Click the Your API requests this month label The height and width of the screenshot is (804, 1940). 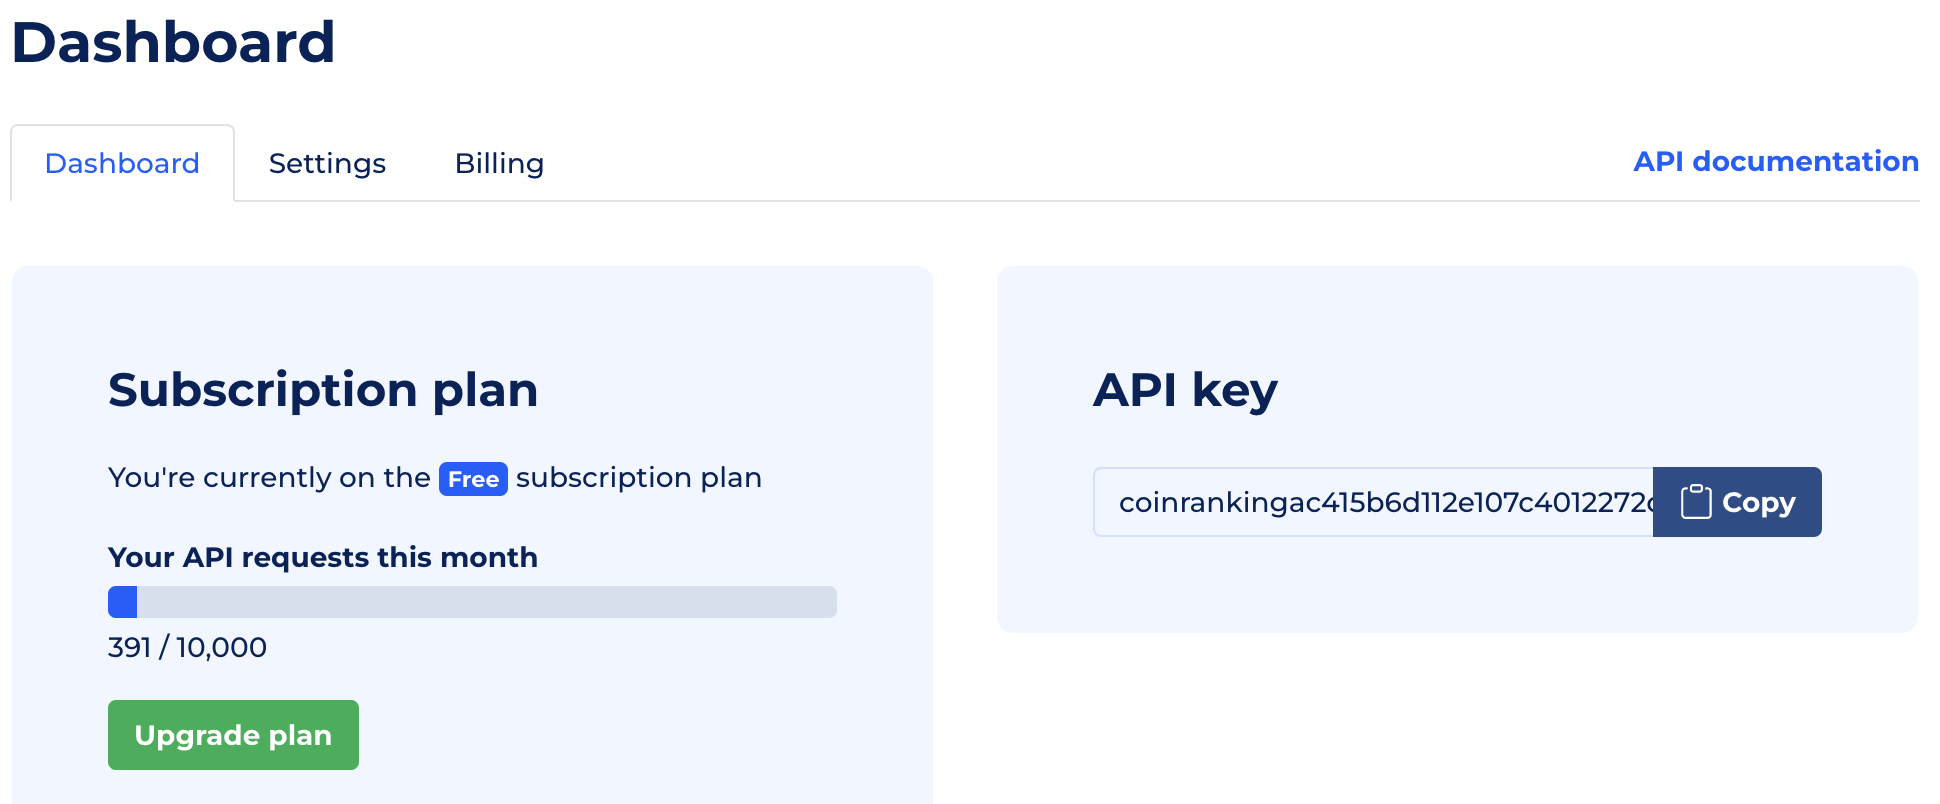point(322,557)
